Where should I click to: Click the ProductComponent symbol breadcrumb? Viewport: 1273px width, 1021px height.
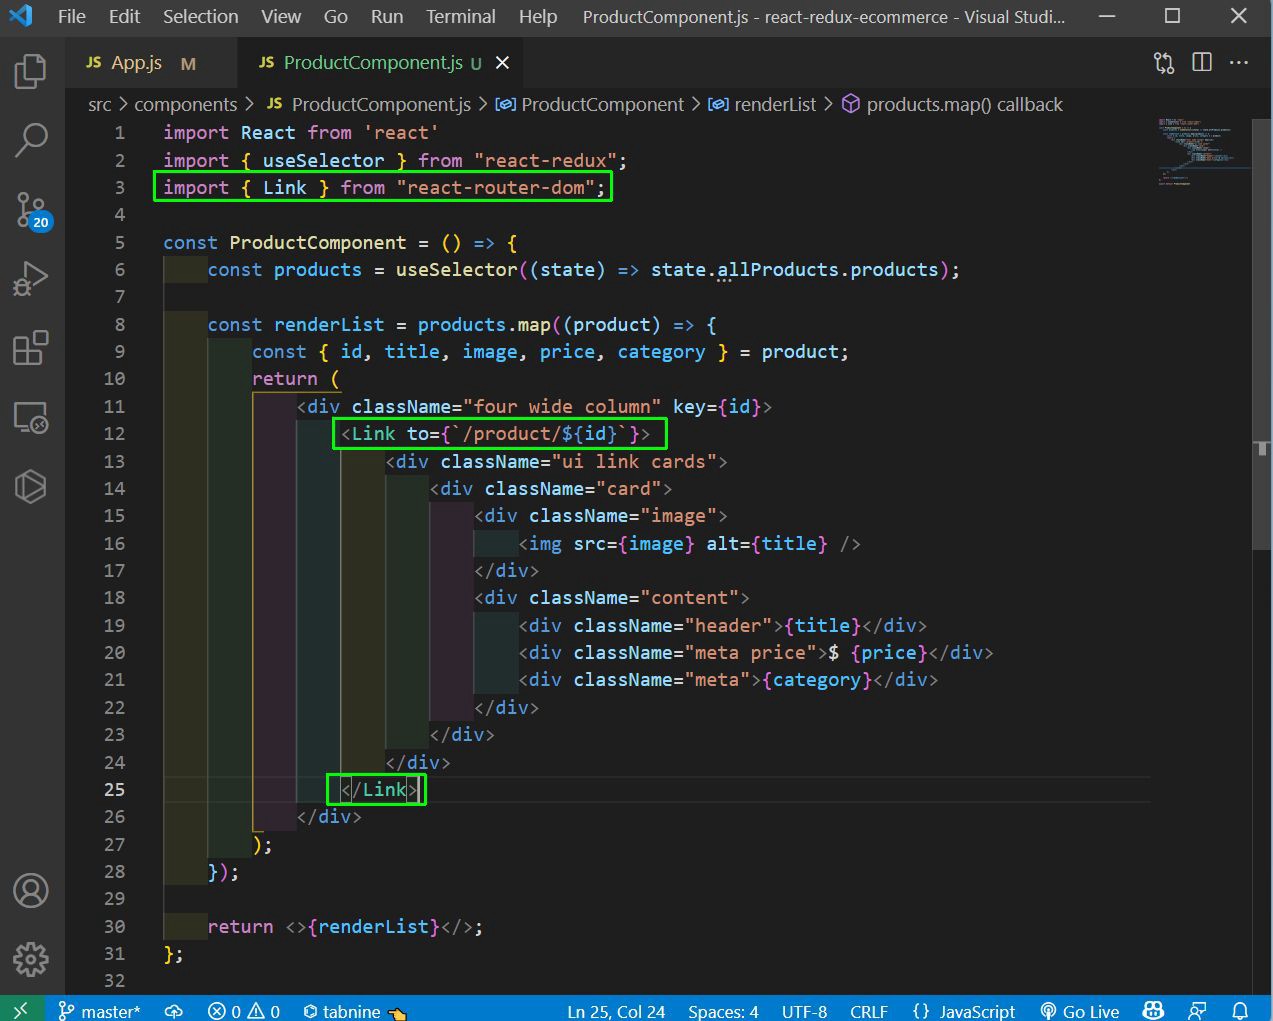tap(590, 105)
